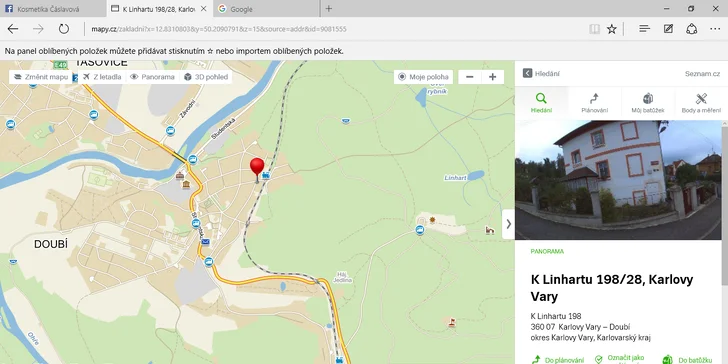Add page to favorites with star icon
The height and width of the screenshot is (364, 728).
[x=612, y=29]
